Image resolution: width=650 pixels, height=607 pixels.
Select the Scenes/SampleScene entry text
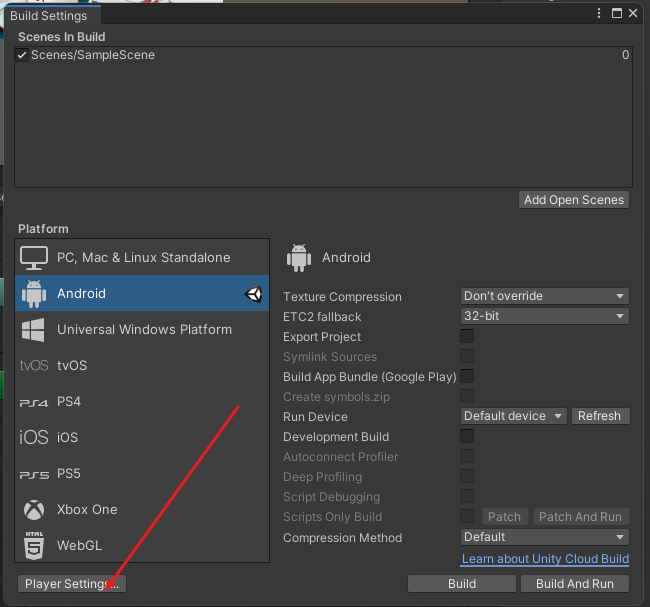click(93, 55)
